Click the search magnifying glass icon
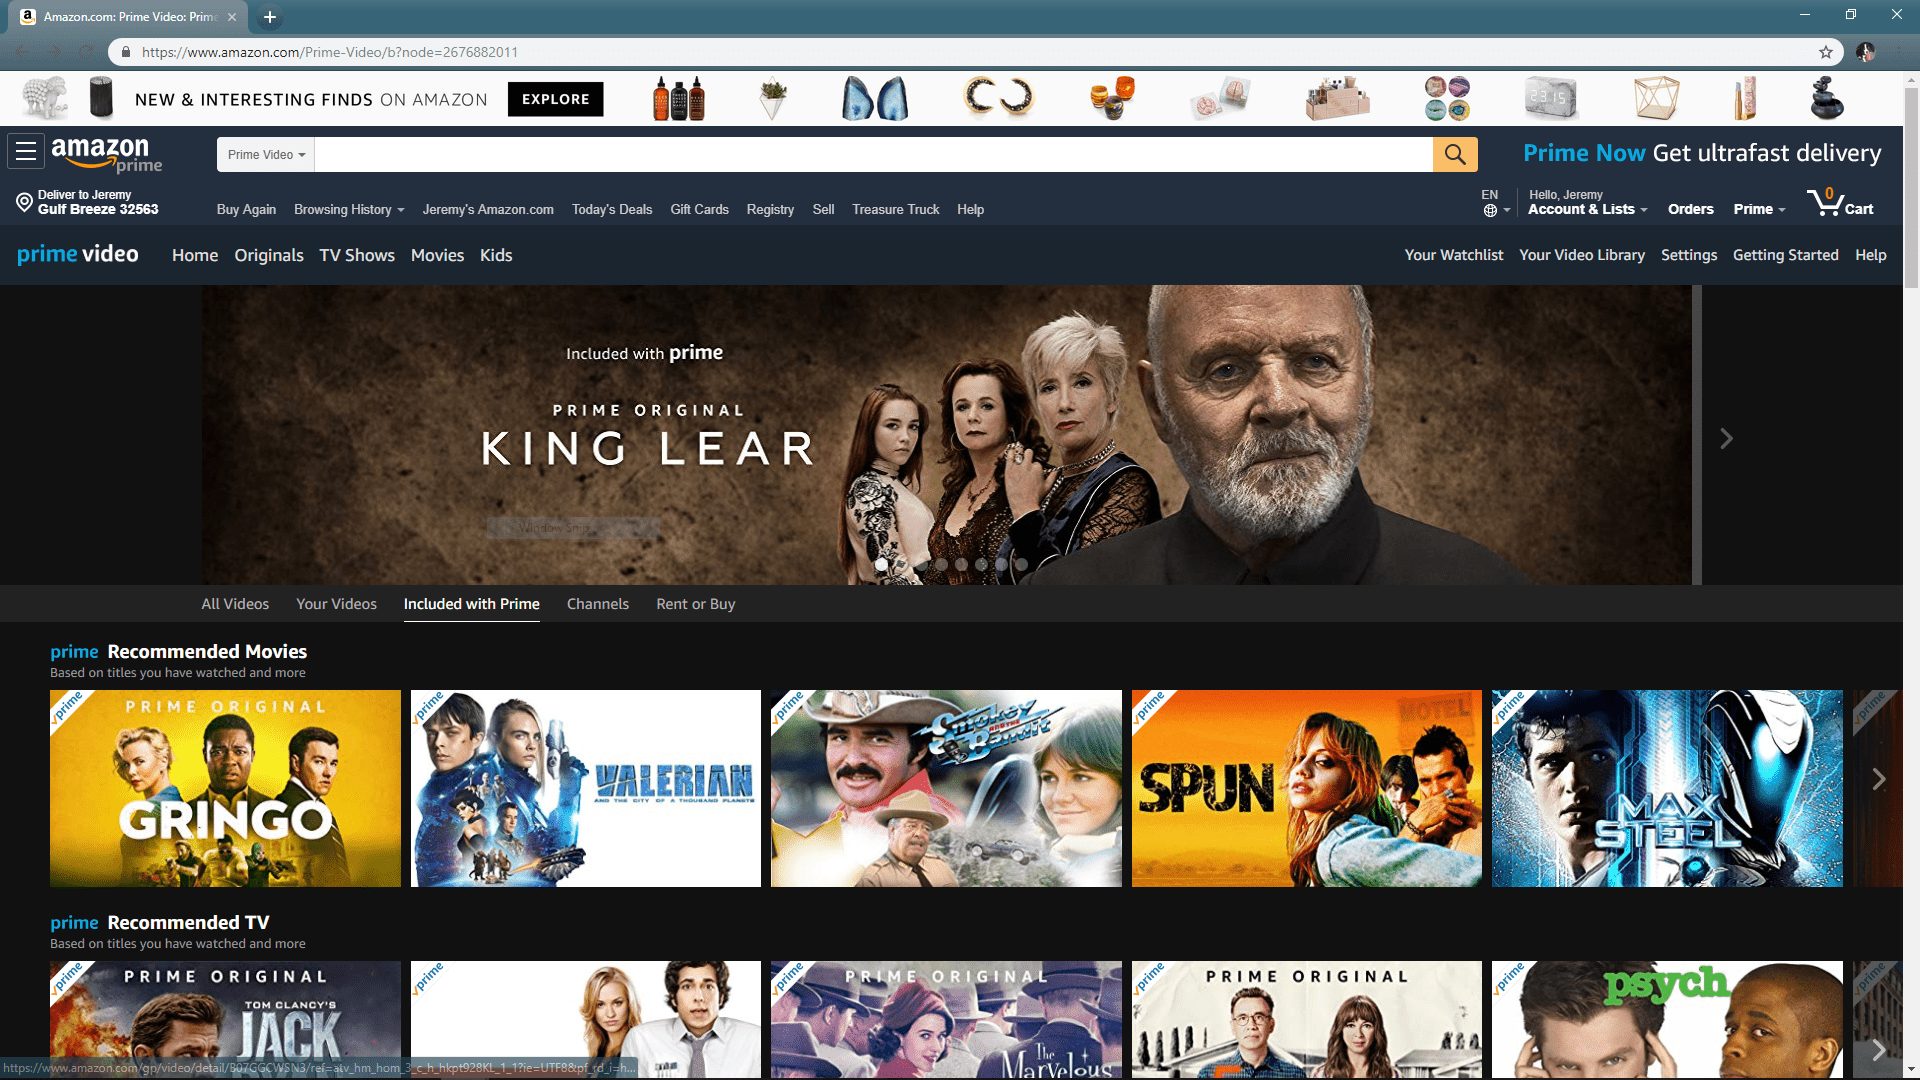Image resolution: width=1920 pixels, height=1080 pixels. tap(1455, 154)
